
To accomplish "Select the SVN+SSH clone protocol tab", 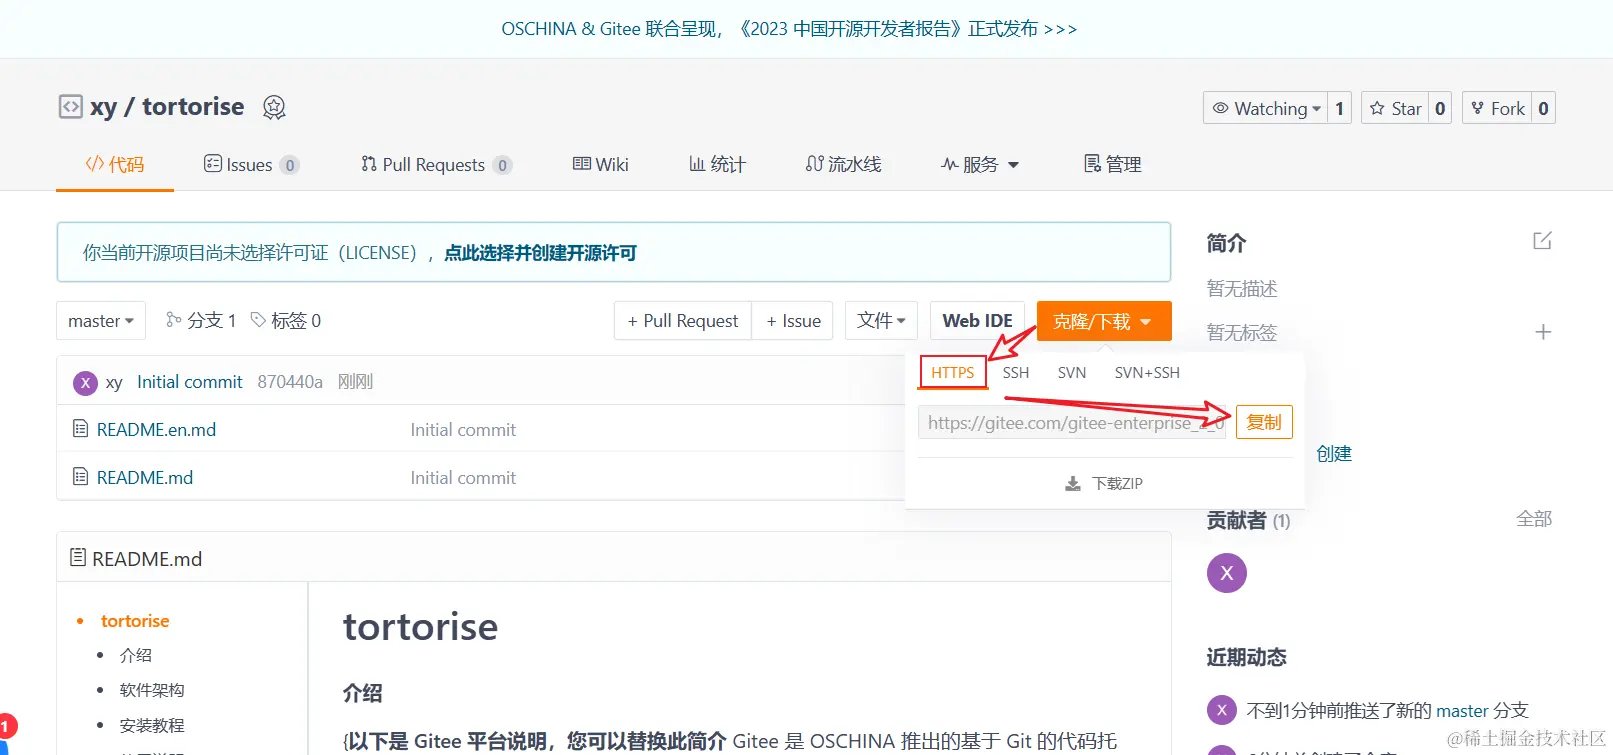I will click(x=1147, y=373).
